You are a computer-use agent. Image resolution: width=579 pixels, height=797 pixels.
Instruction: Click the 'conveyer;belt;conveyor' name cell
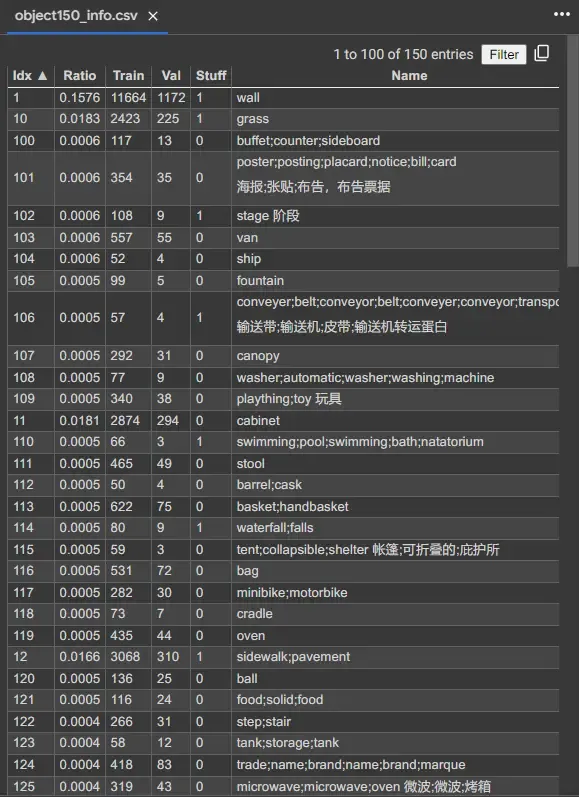point(395,318)
